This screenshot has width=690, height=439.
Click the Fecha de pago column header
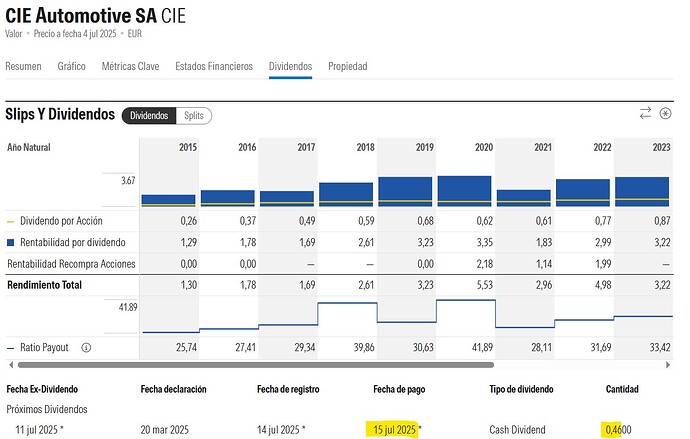pos(399,389)
